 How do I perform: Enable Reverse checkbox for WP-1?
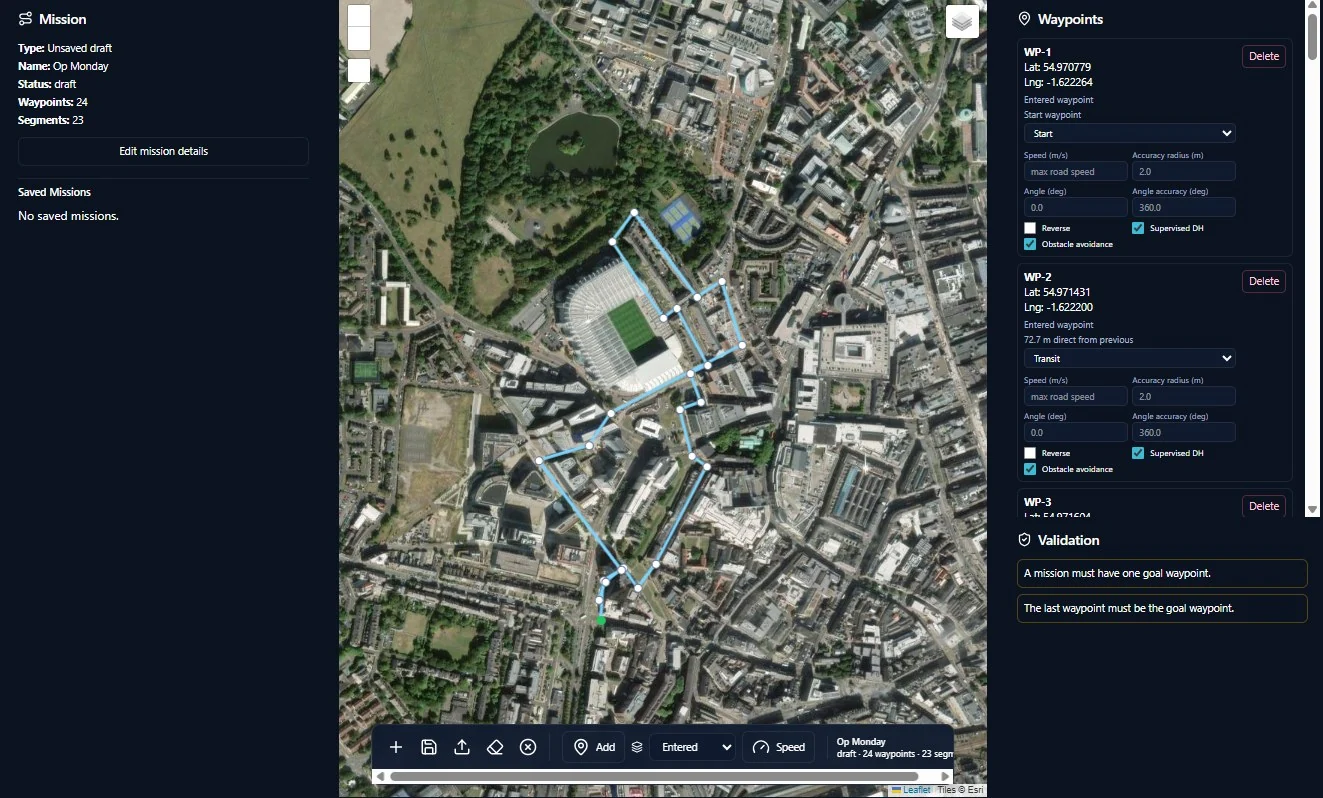tap(1030, 228)
